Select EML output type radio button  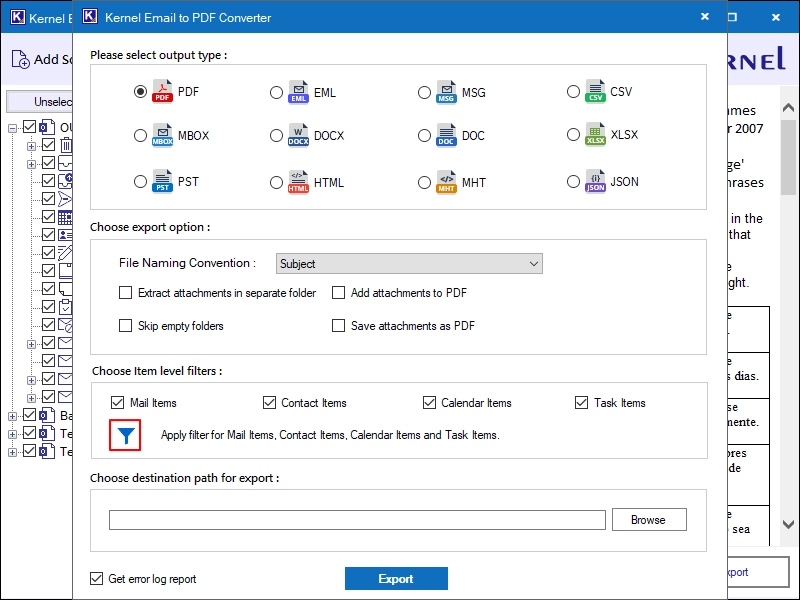(x=276, y=92)
